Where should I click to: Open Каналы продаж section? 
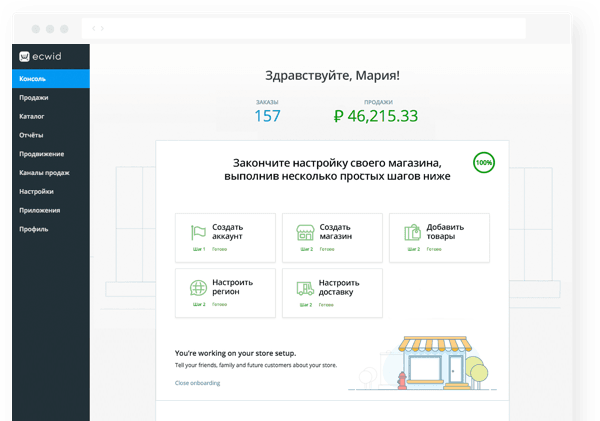(x=51, y=173)
